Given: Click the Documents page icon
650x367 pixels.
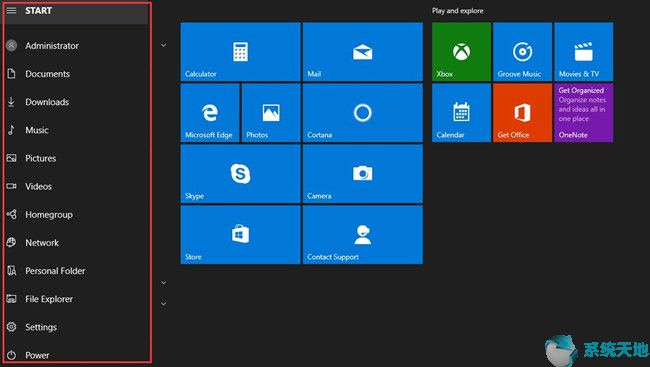Looking at the screenshot, I should pyautogui.click(x=12, y=74).
